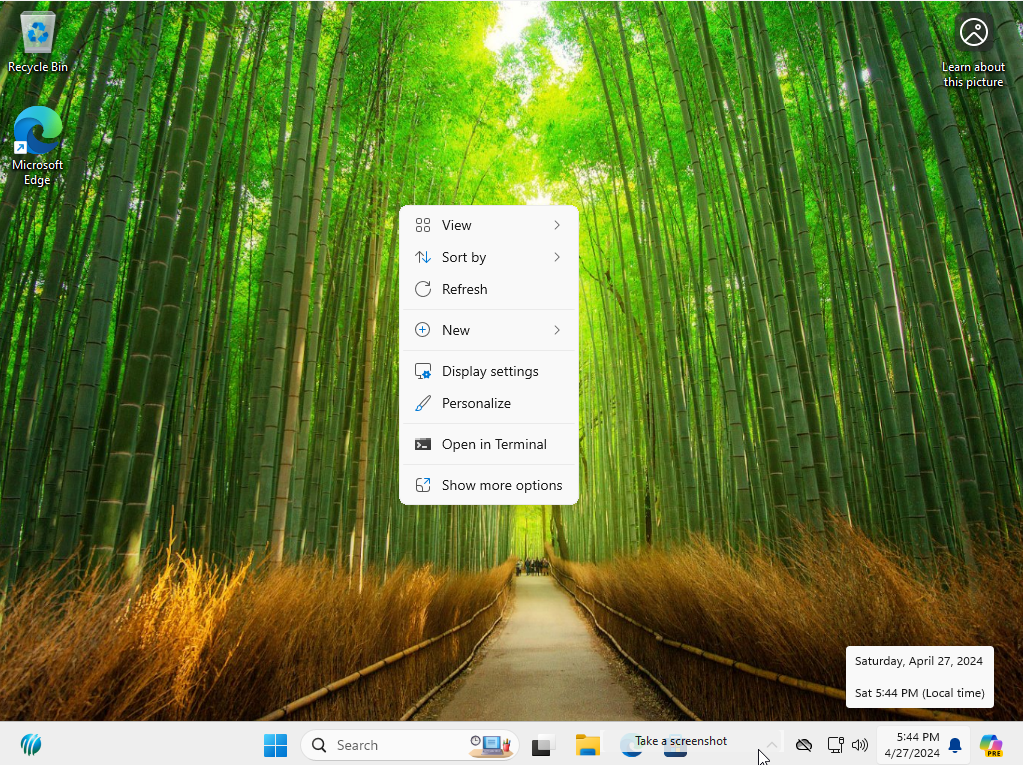The width and height of the screenshot is (1023, 765).
Task: Open File Explorer from the taskbar
Action: 587,745
